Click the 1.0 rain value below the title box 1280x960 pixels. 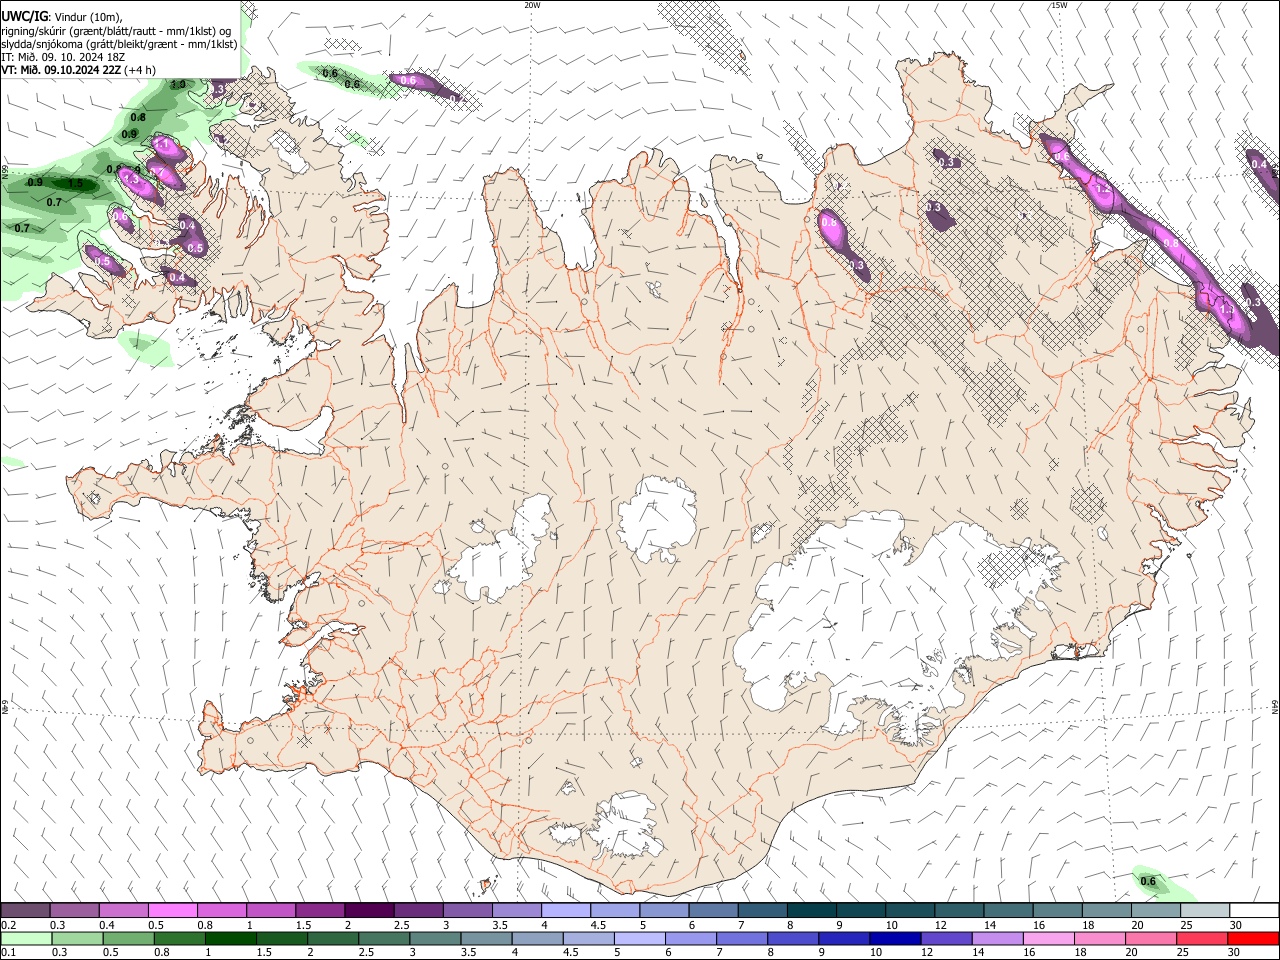click(178, 85)
